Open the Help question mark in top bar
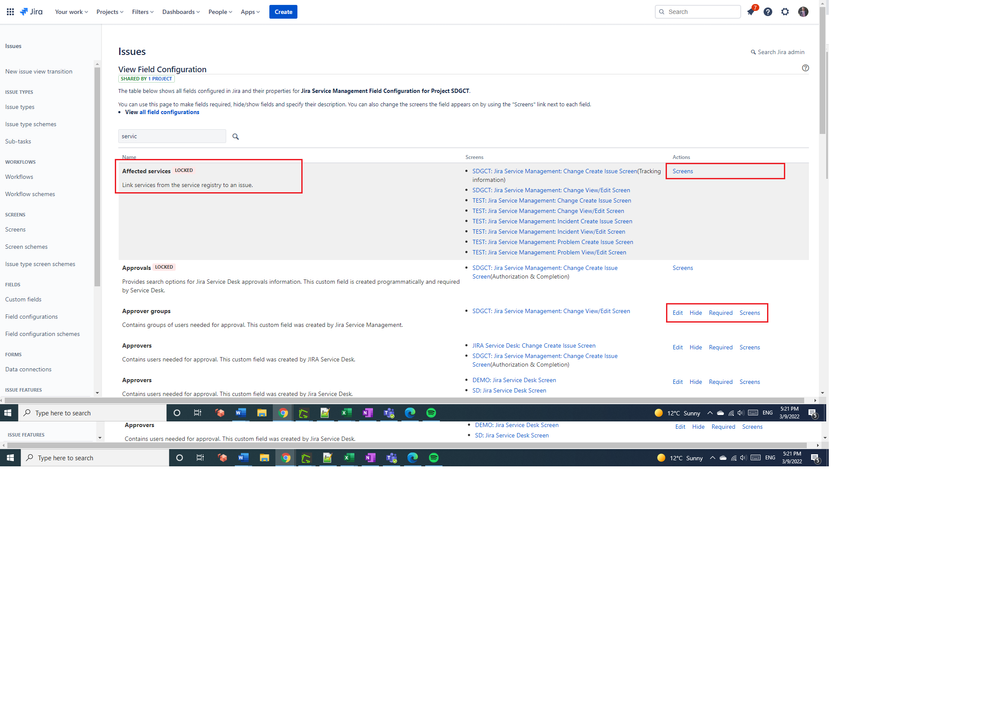 (x=768, y=11)
